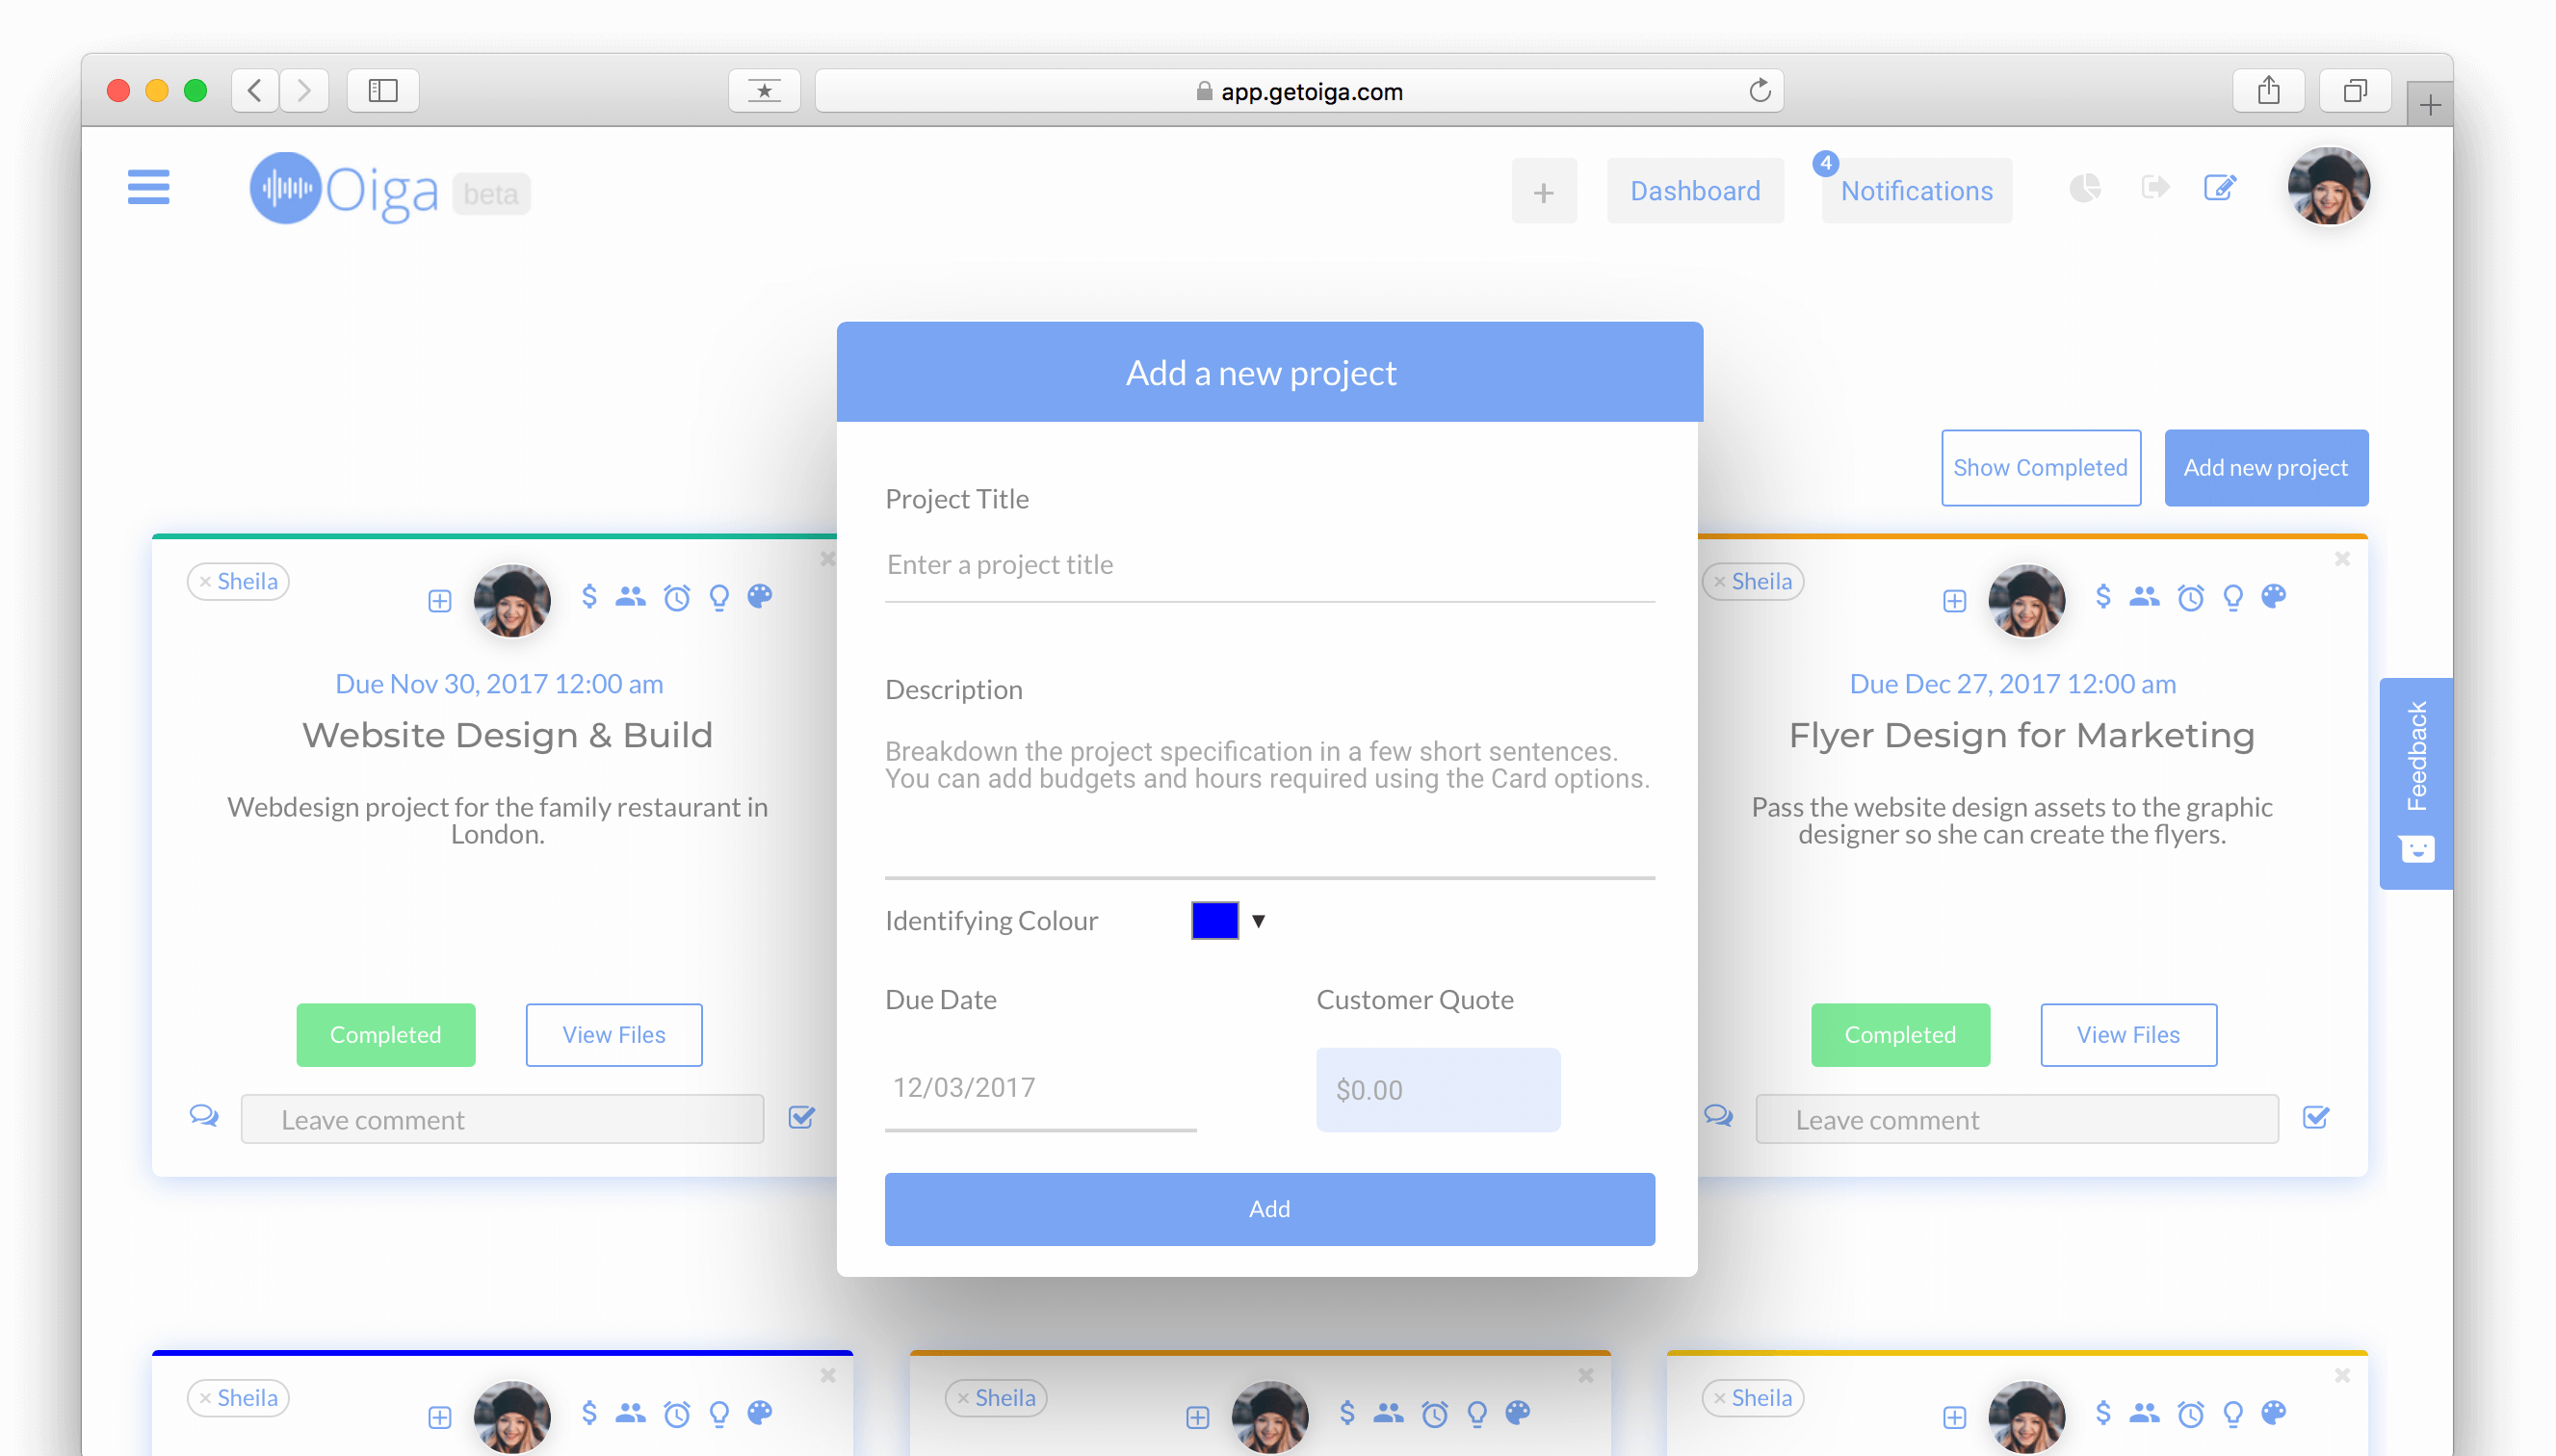Screen dimensions: 2556x1456
Task: Click the edit pencil icon in header
Action: tap(2220, 187)
